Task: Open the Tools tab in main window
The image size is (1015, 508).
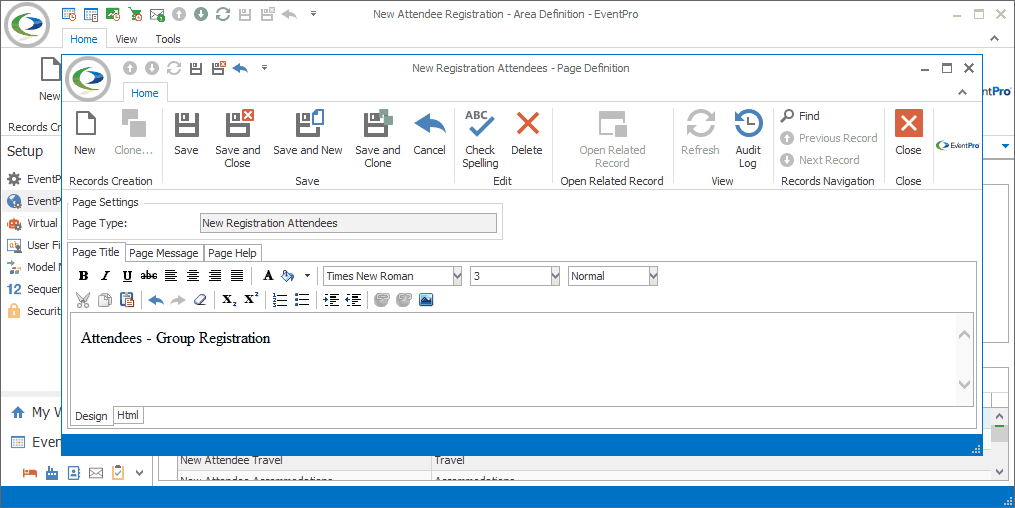Action: coord(168,39)
